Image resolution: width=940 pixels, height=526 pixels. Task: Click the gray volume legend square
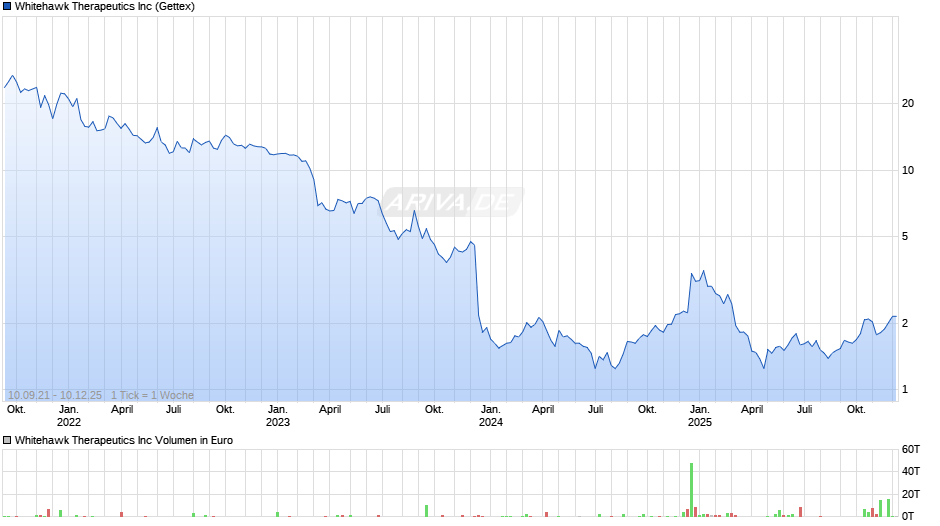tap(7, 440)
